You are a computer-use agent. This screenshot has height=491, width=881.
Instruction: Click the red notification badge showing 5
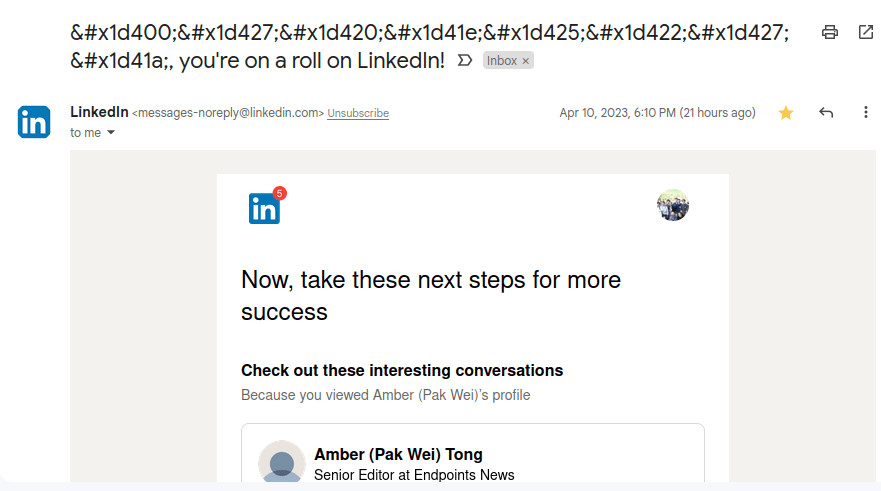tap(279, 193)
